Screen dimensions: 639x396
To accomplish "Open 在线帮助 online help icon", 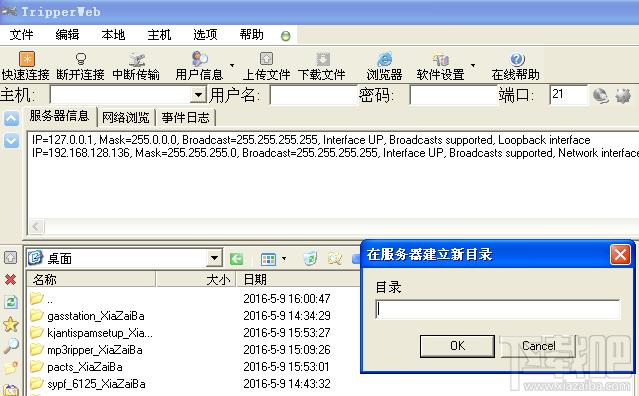I will pos(517,59).
